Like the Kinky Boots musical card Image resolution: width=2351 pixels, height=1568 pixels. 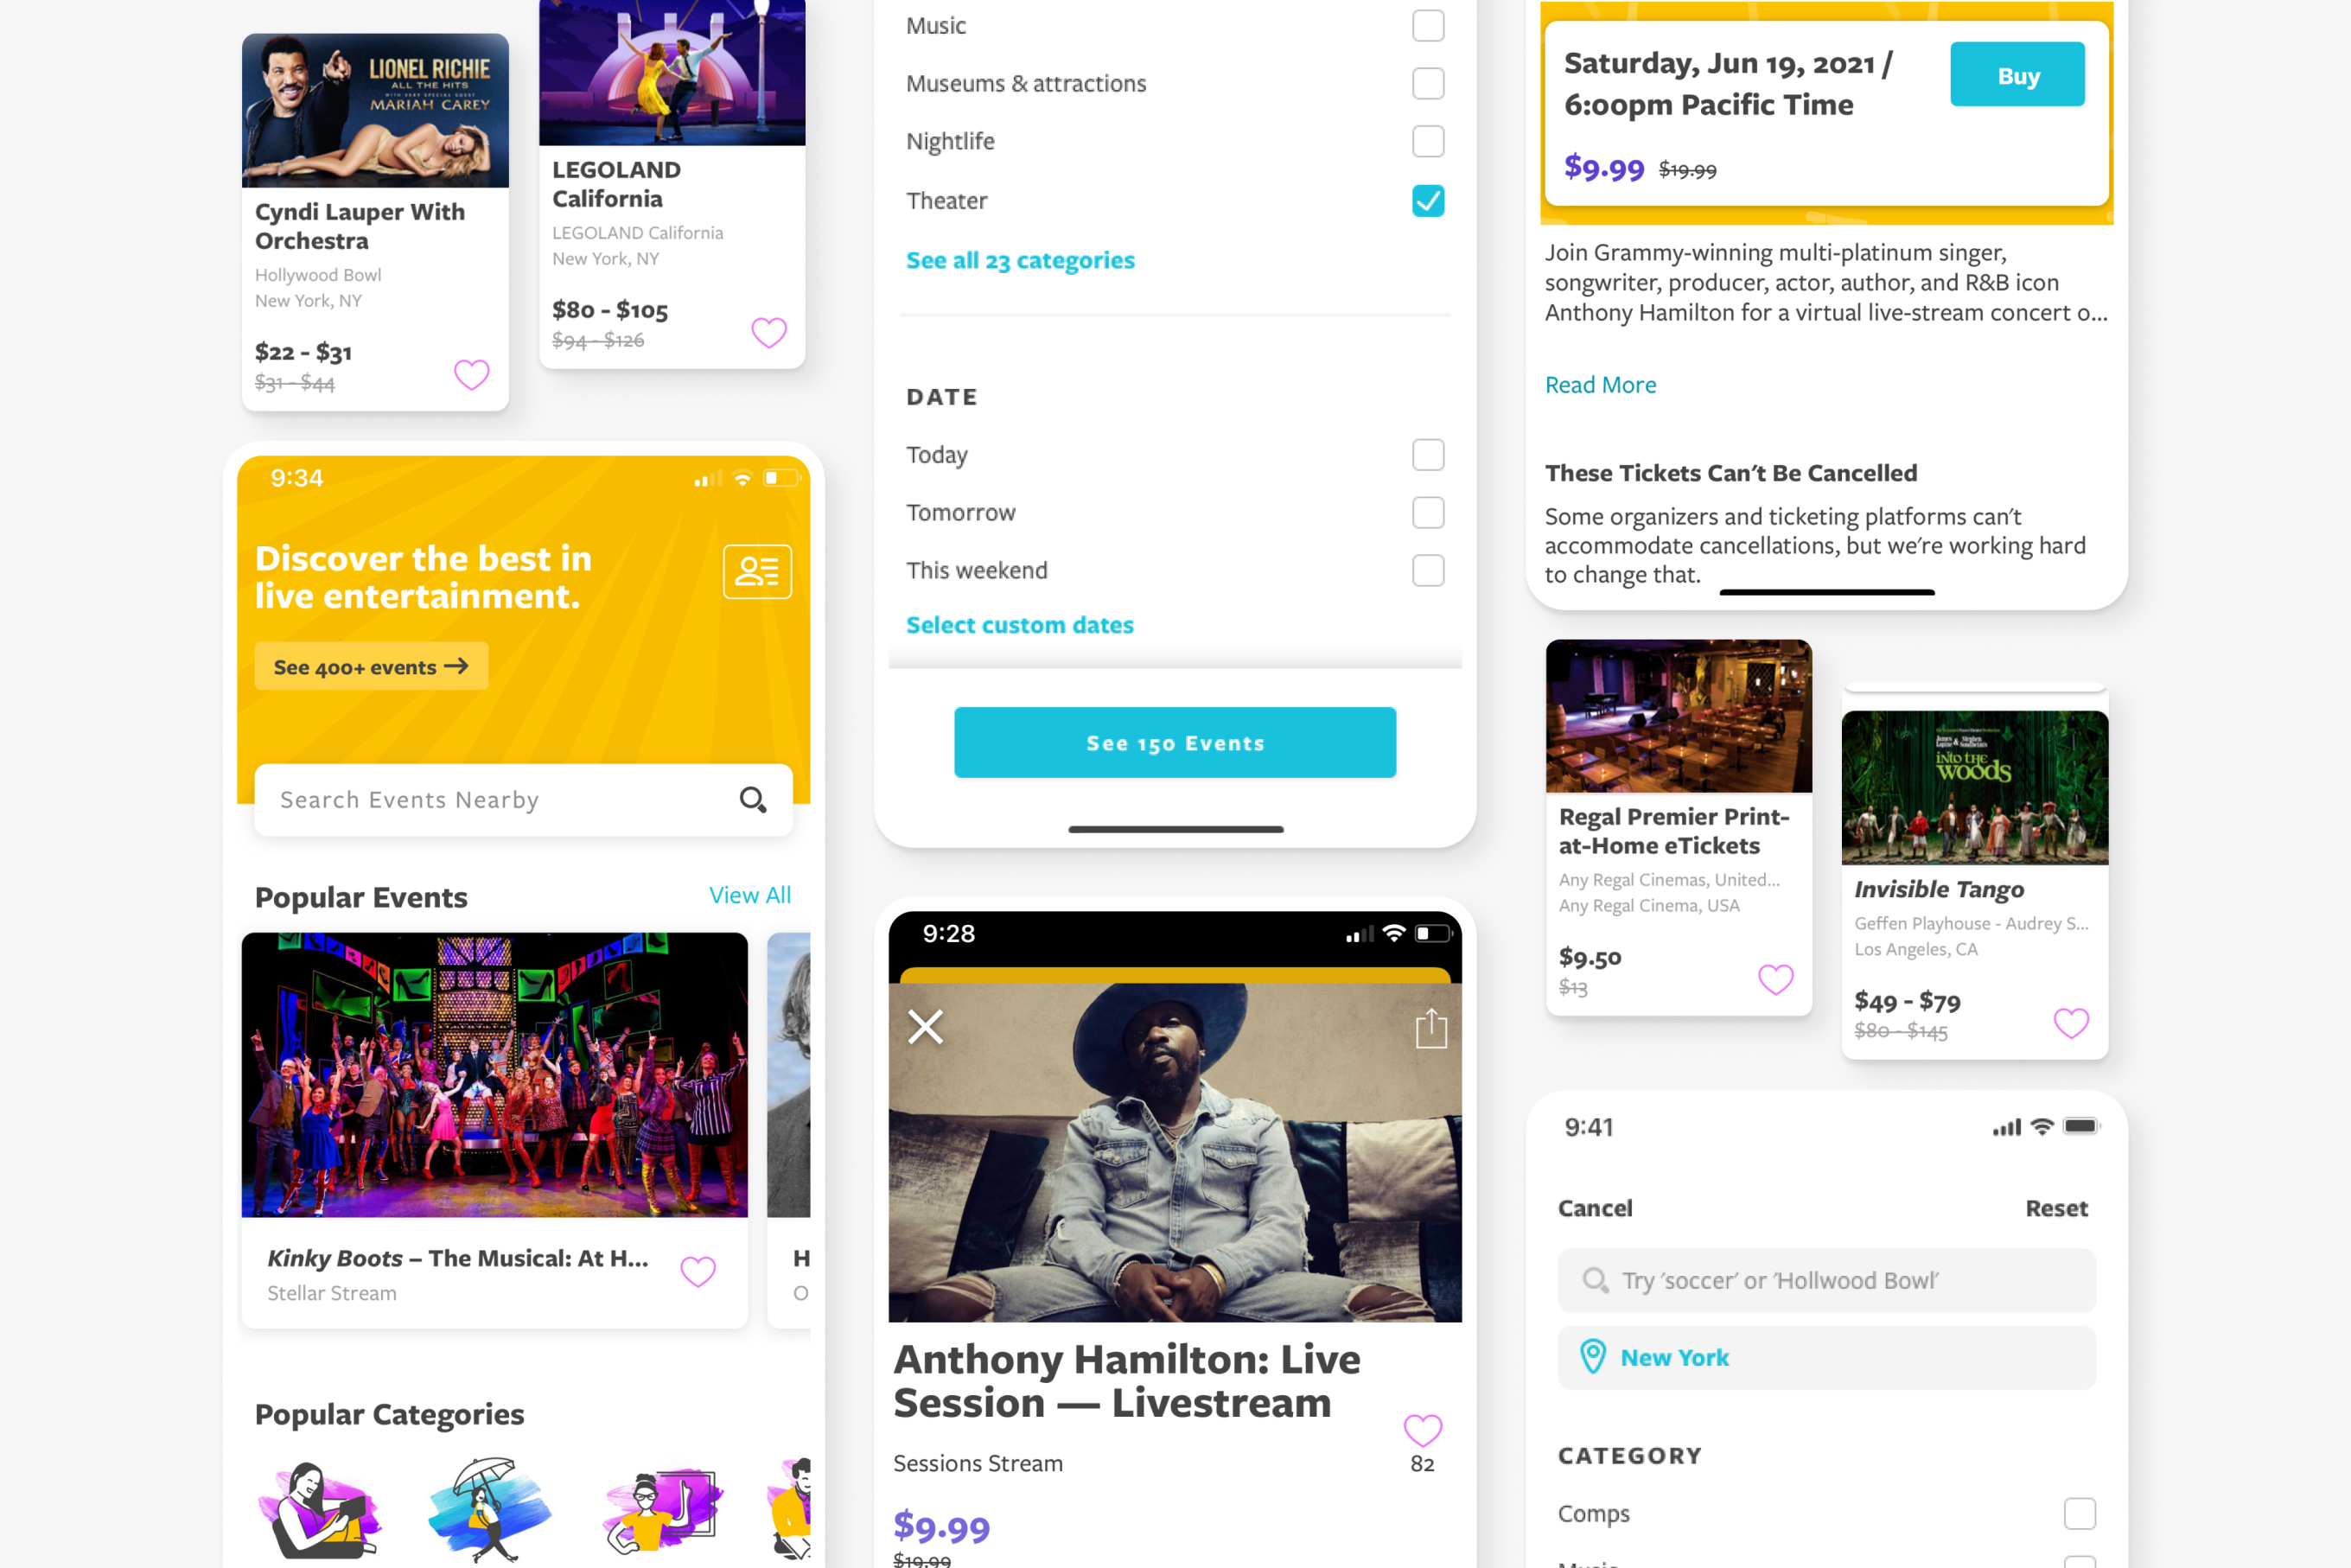(x=698, y=1271)
